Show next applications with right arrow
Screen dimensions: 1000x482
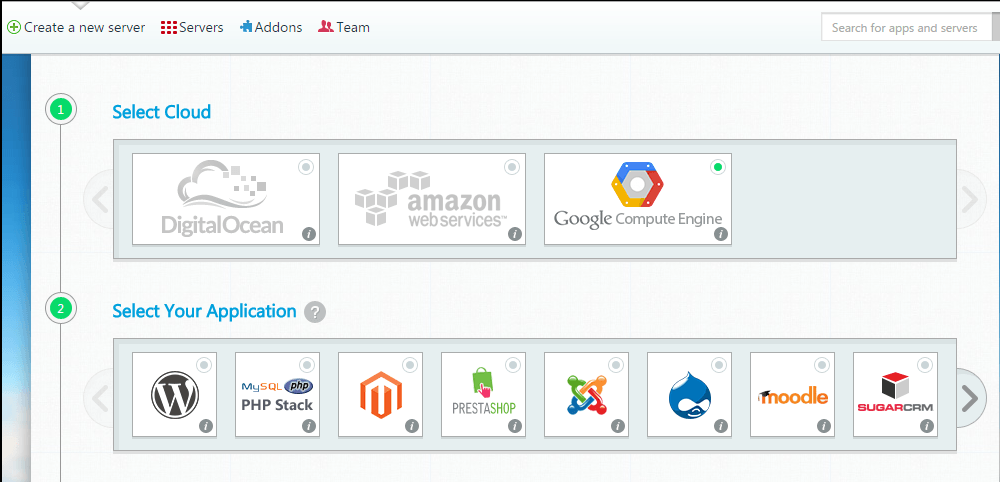[970, 398]
